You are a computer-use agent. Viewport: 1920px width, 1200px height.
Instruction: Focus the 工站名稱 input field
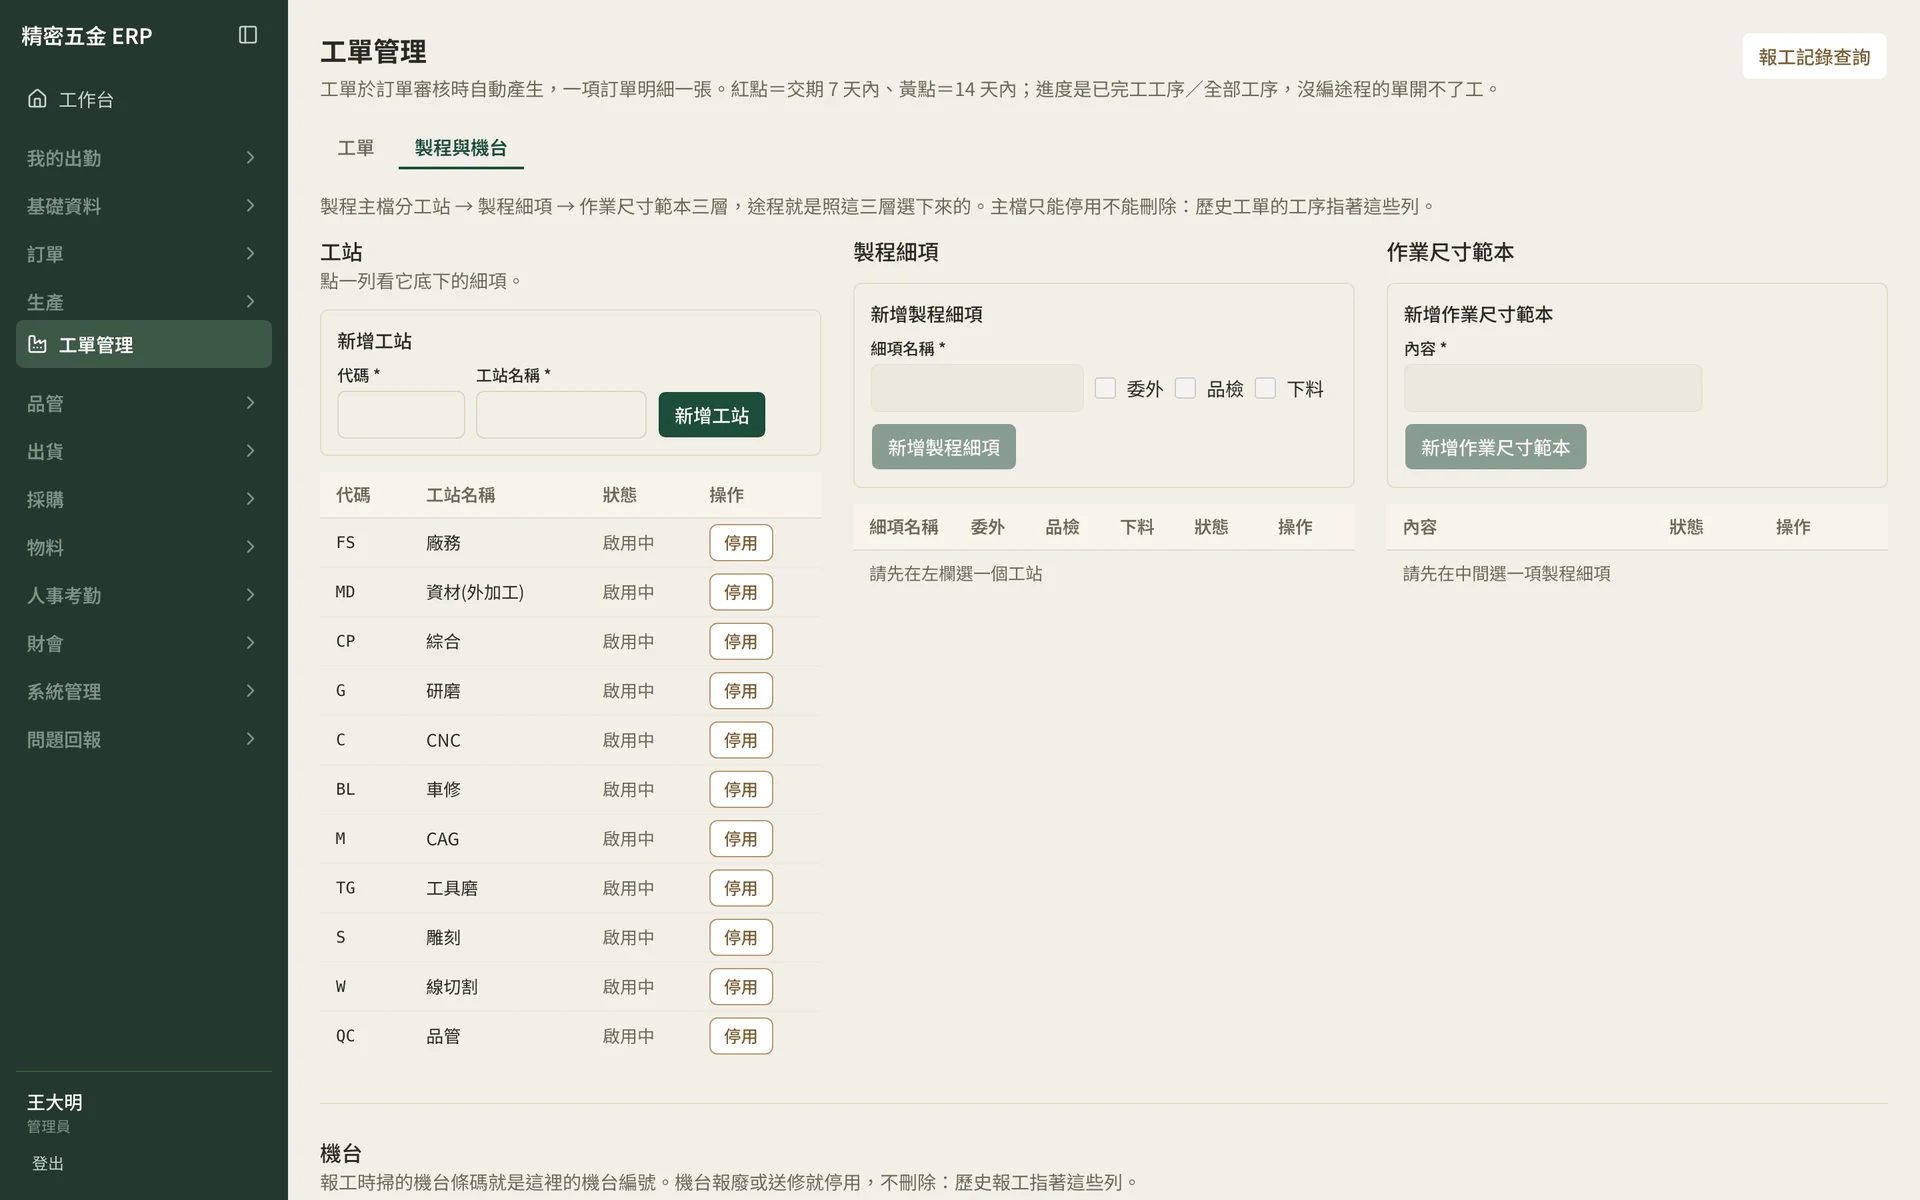coord(561,415)
